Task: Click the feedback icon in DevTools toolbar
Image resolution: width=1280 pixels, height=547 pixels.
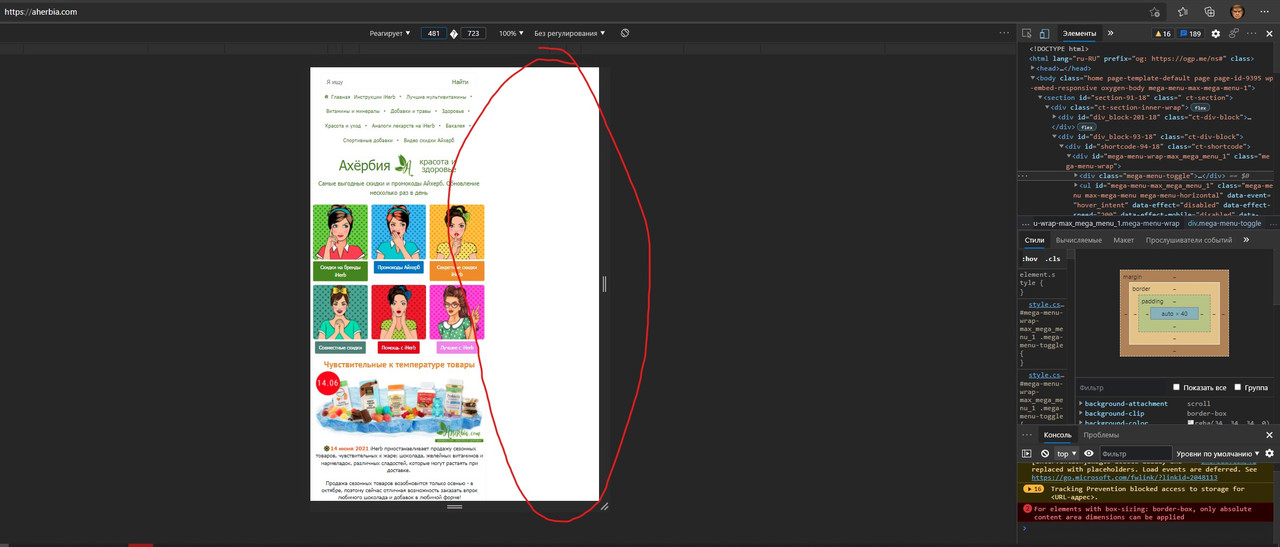Action: 1234,33
